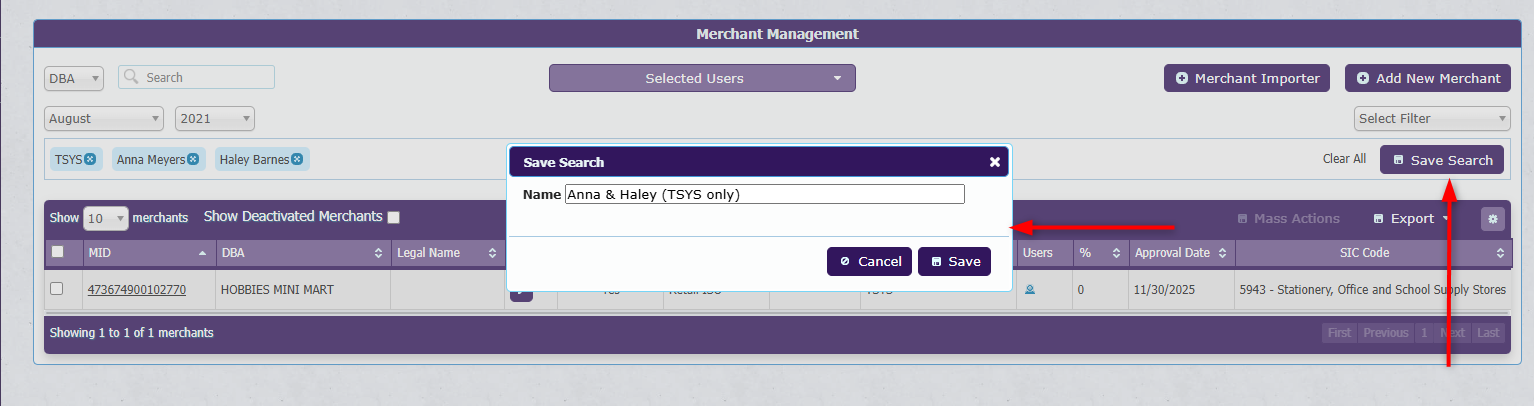Focus the search name input field
The image size is (1534, 406).
click(x=765, y=194)
